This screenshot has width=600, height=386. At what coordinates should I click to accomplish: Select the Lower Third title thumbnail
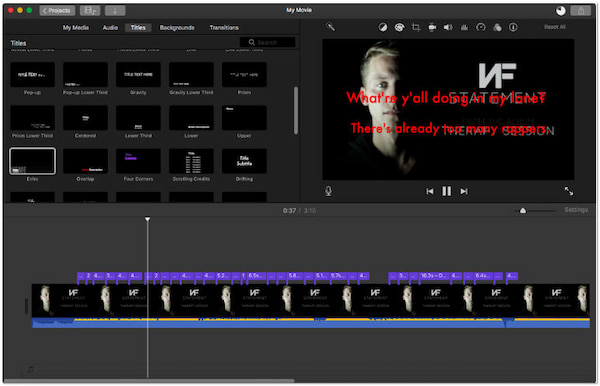[x=138, y=118]
